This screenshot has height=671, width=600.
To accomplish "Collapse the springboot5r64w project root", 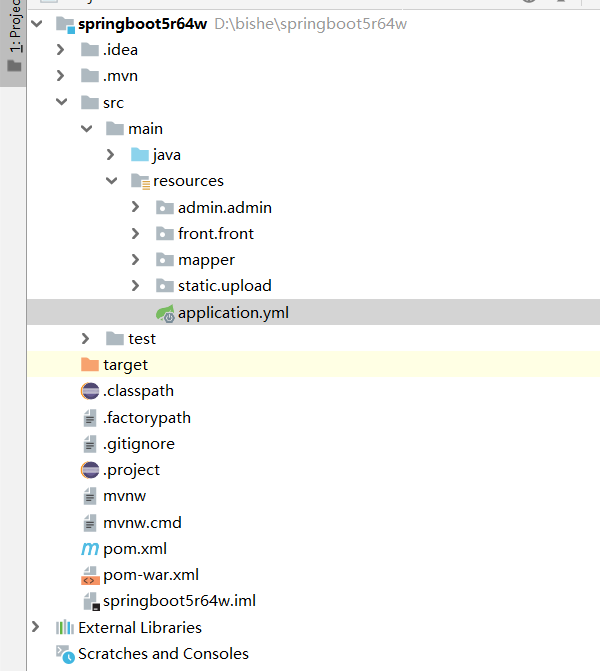I will pos(37,23).
